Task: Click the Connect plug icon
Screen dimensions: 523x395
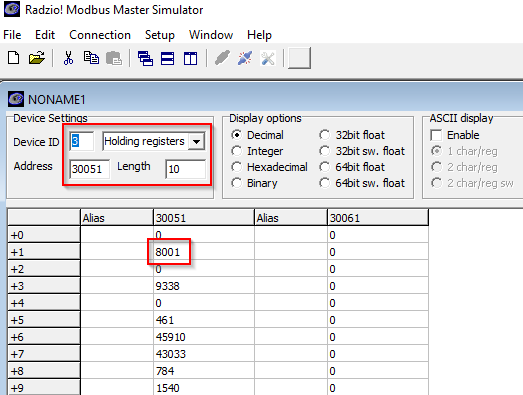Action: pos(222,58)
